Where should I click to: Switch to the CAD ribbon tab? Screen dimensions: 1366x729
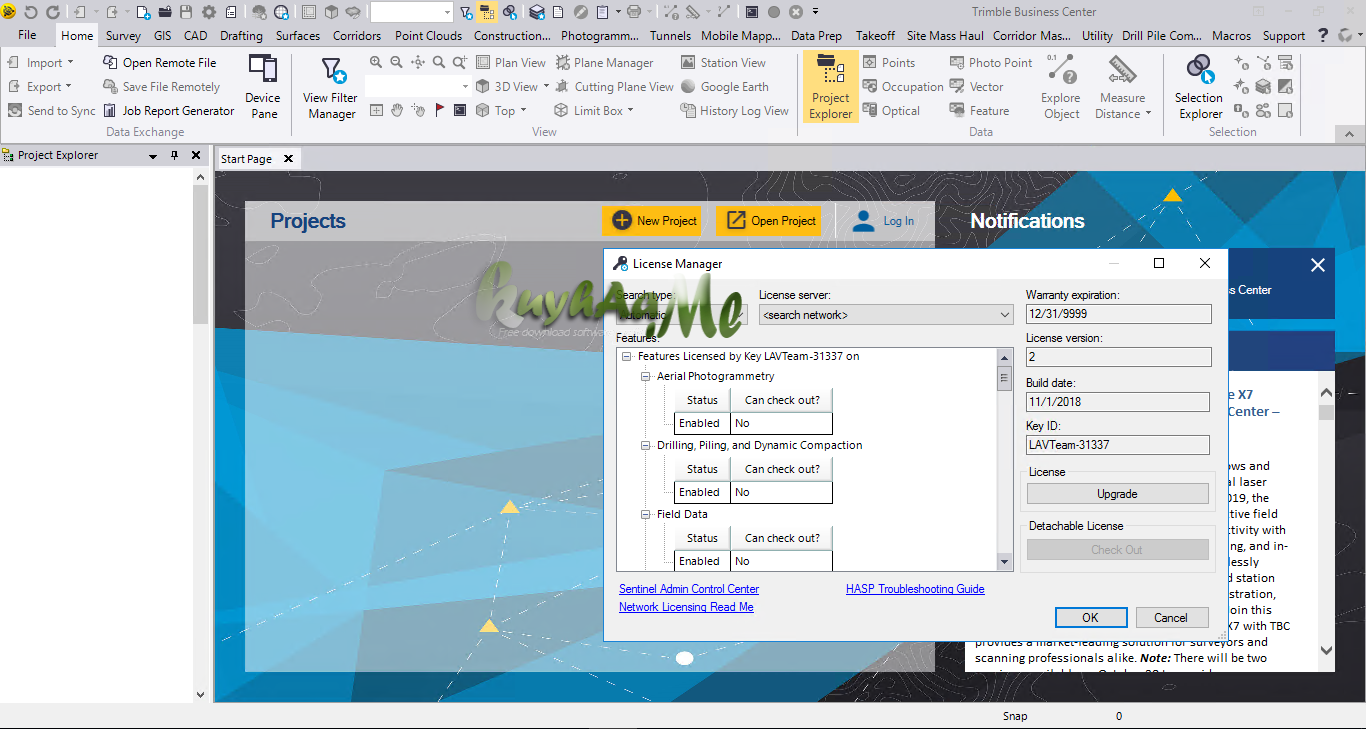196,35
